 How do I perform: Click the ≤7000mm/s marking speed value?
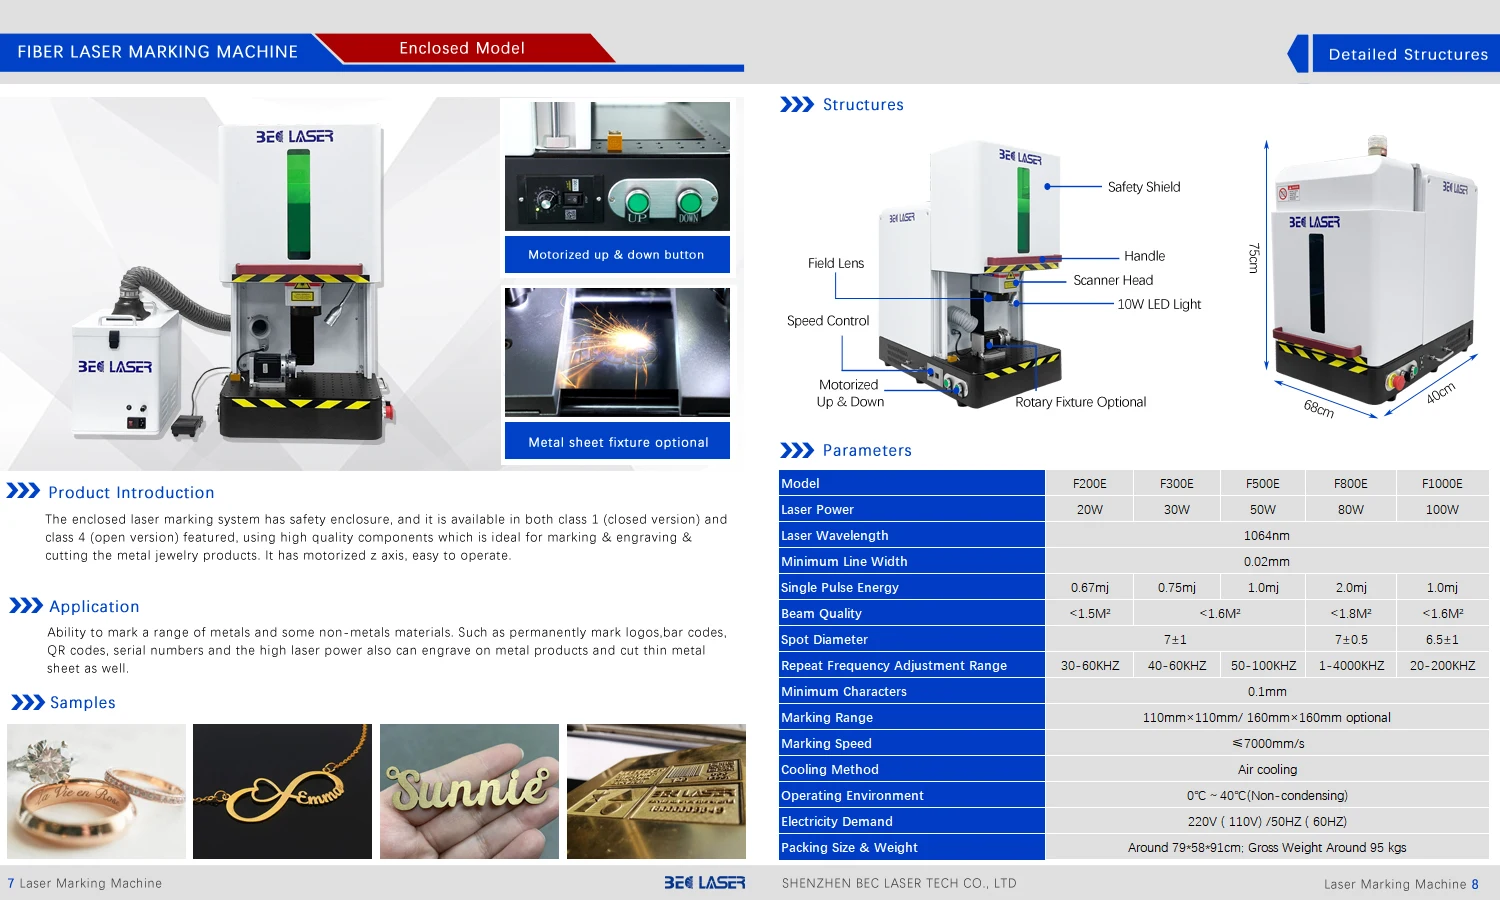click(x=1267, y=743)
